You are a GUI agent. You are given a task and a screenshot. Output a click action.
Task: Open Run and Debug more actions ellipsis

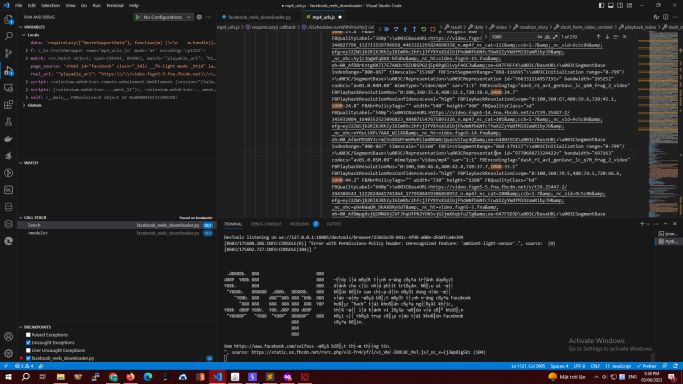209,17
